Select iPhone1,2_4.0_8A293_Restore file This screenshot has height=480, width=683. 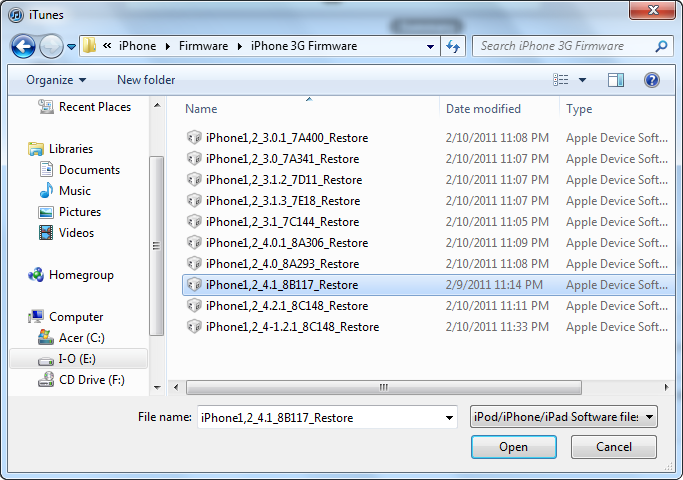click(x=282, y=264)
